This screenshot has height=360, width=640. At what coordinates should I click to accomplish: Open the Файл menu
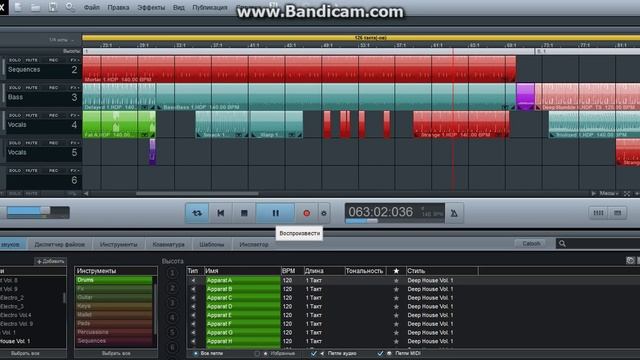coord(91,7)
